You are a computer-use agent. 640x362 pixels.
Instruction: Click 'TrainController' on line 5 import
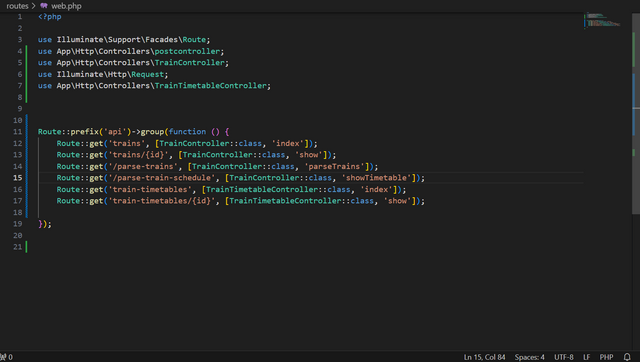(189, 62)
